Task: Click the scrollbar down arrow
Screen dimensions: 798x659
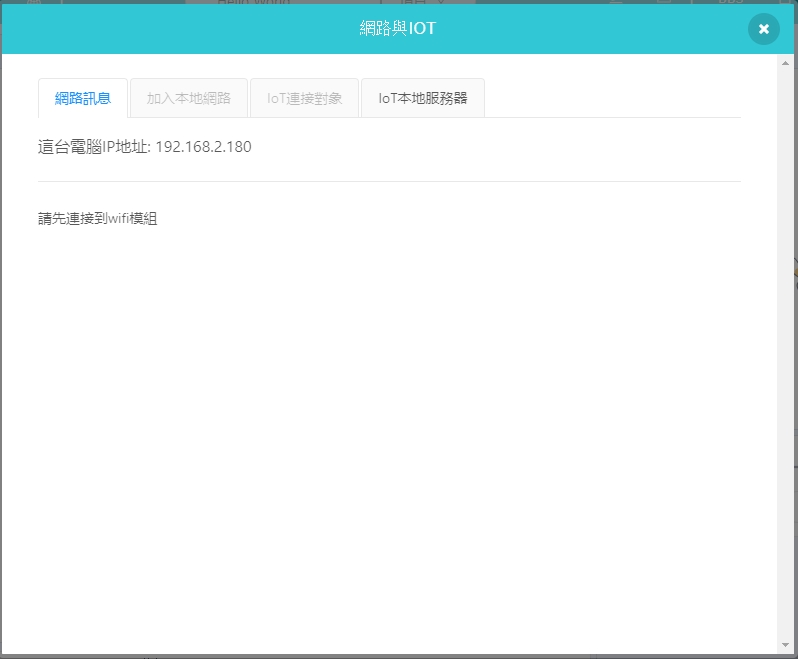Action: (x=785, y=645)
